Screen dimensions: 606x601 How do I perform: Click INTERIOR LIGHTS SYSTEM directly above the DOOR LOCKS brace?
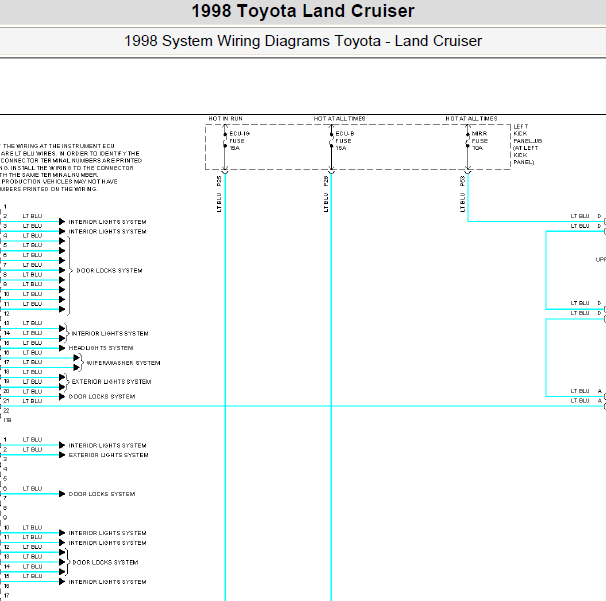[x=107, y=232]
